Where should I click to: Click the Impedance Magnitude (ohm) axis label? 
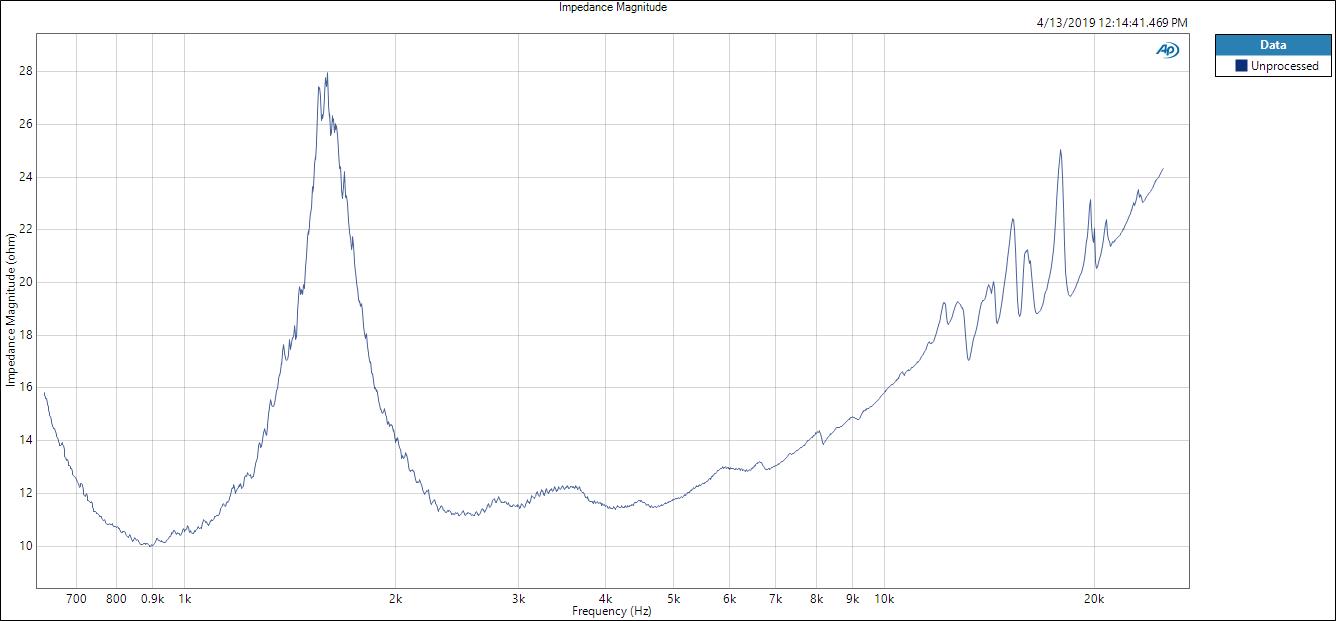click(11, 310)
